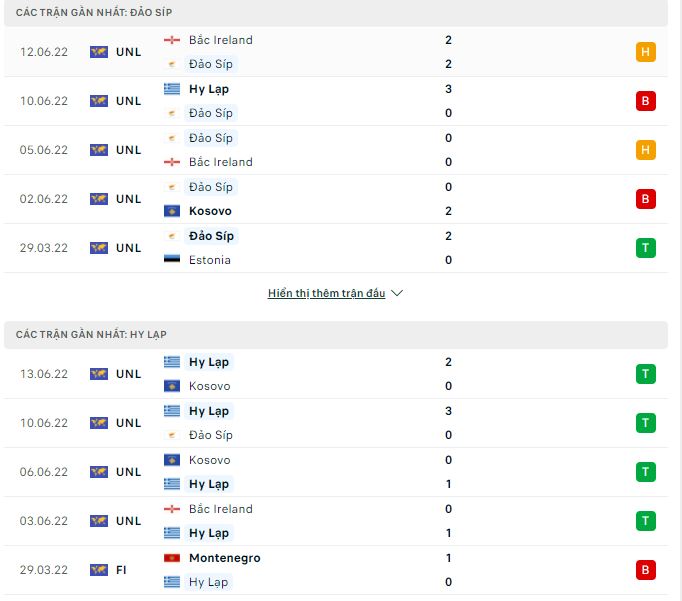The width and height of the screenshot is (682, 601).
Task: Open the 05.06.22 Đảo Síp match row date
Action: coord(44,150)
